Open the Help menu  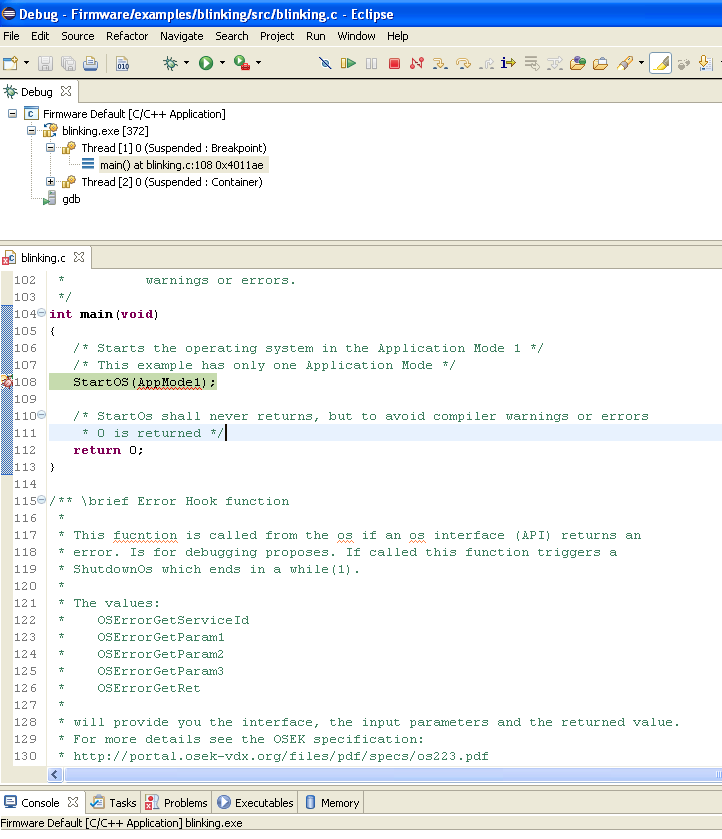[x=398, y=36]
